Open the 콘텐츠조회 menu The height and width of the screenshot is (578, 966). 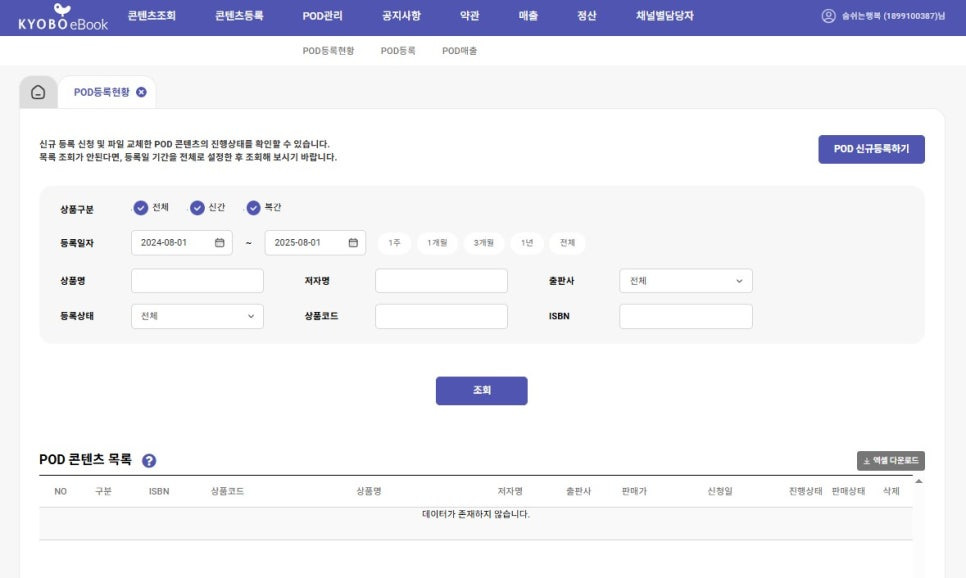click(152, 16)
